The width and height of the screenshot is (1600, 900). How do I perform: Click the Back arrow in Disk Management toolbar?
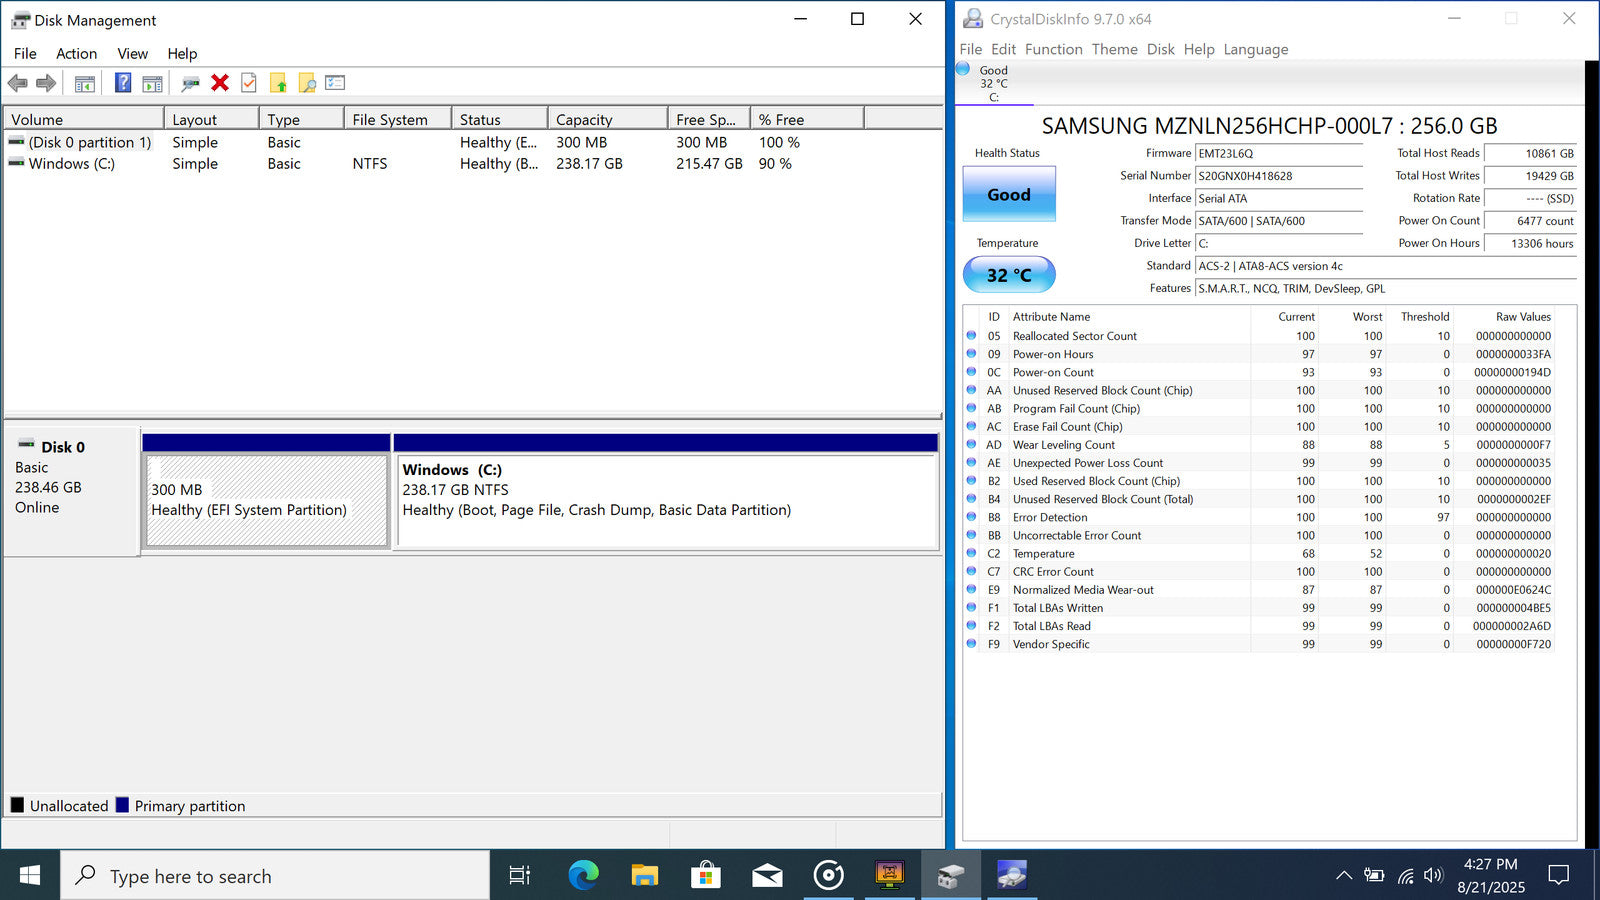17,83
